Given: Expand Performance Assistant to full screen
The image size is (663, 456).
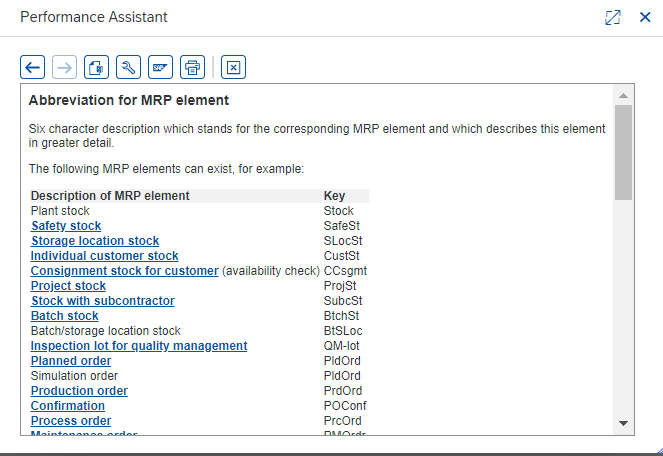Looking at the screenshot, I should (613, 17).
